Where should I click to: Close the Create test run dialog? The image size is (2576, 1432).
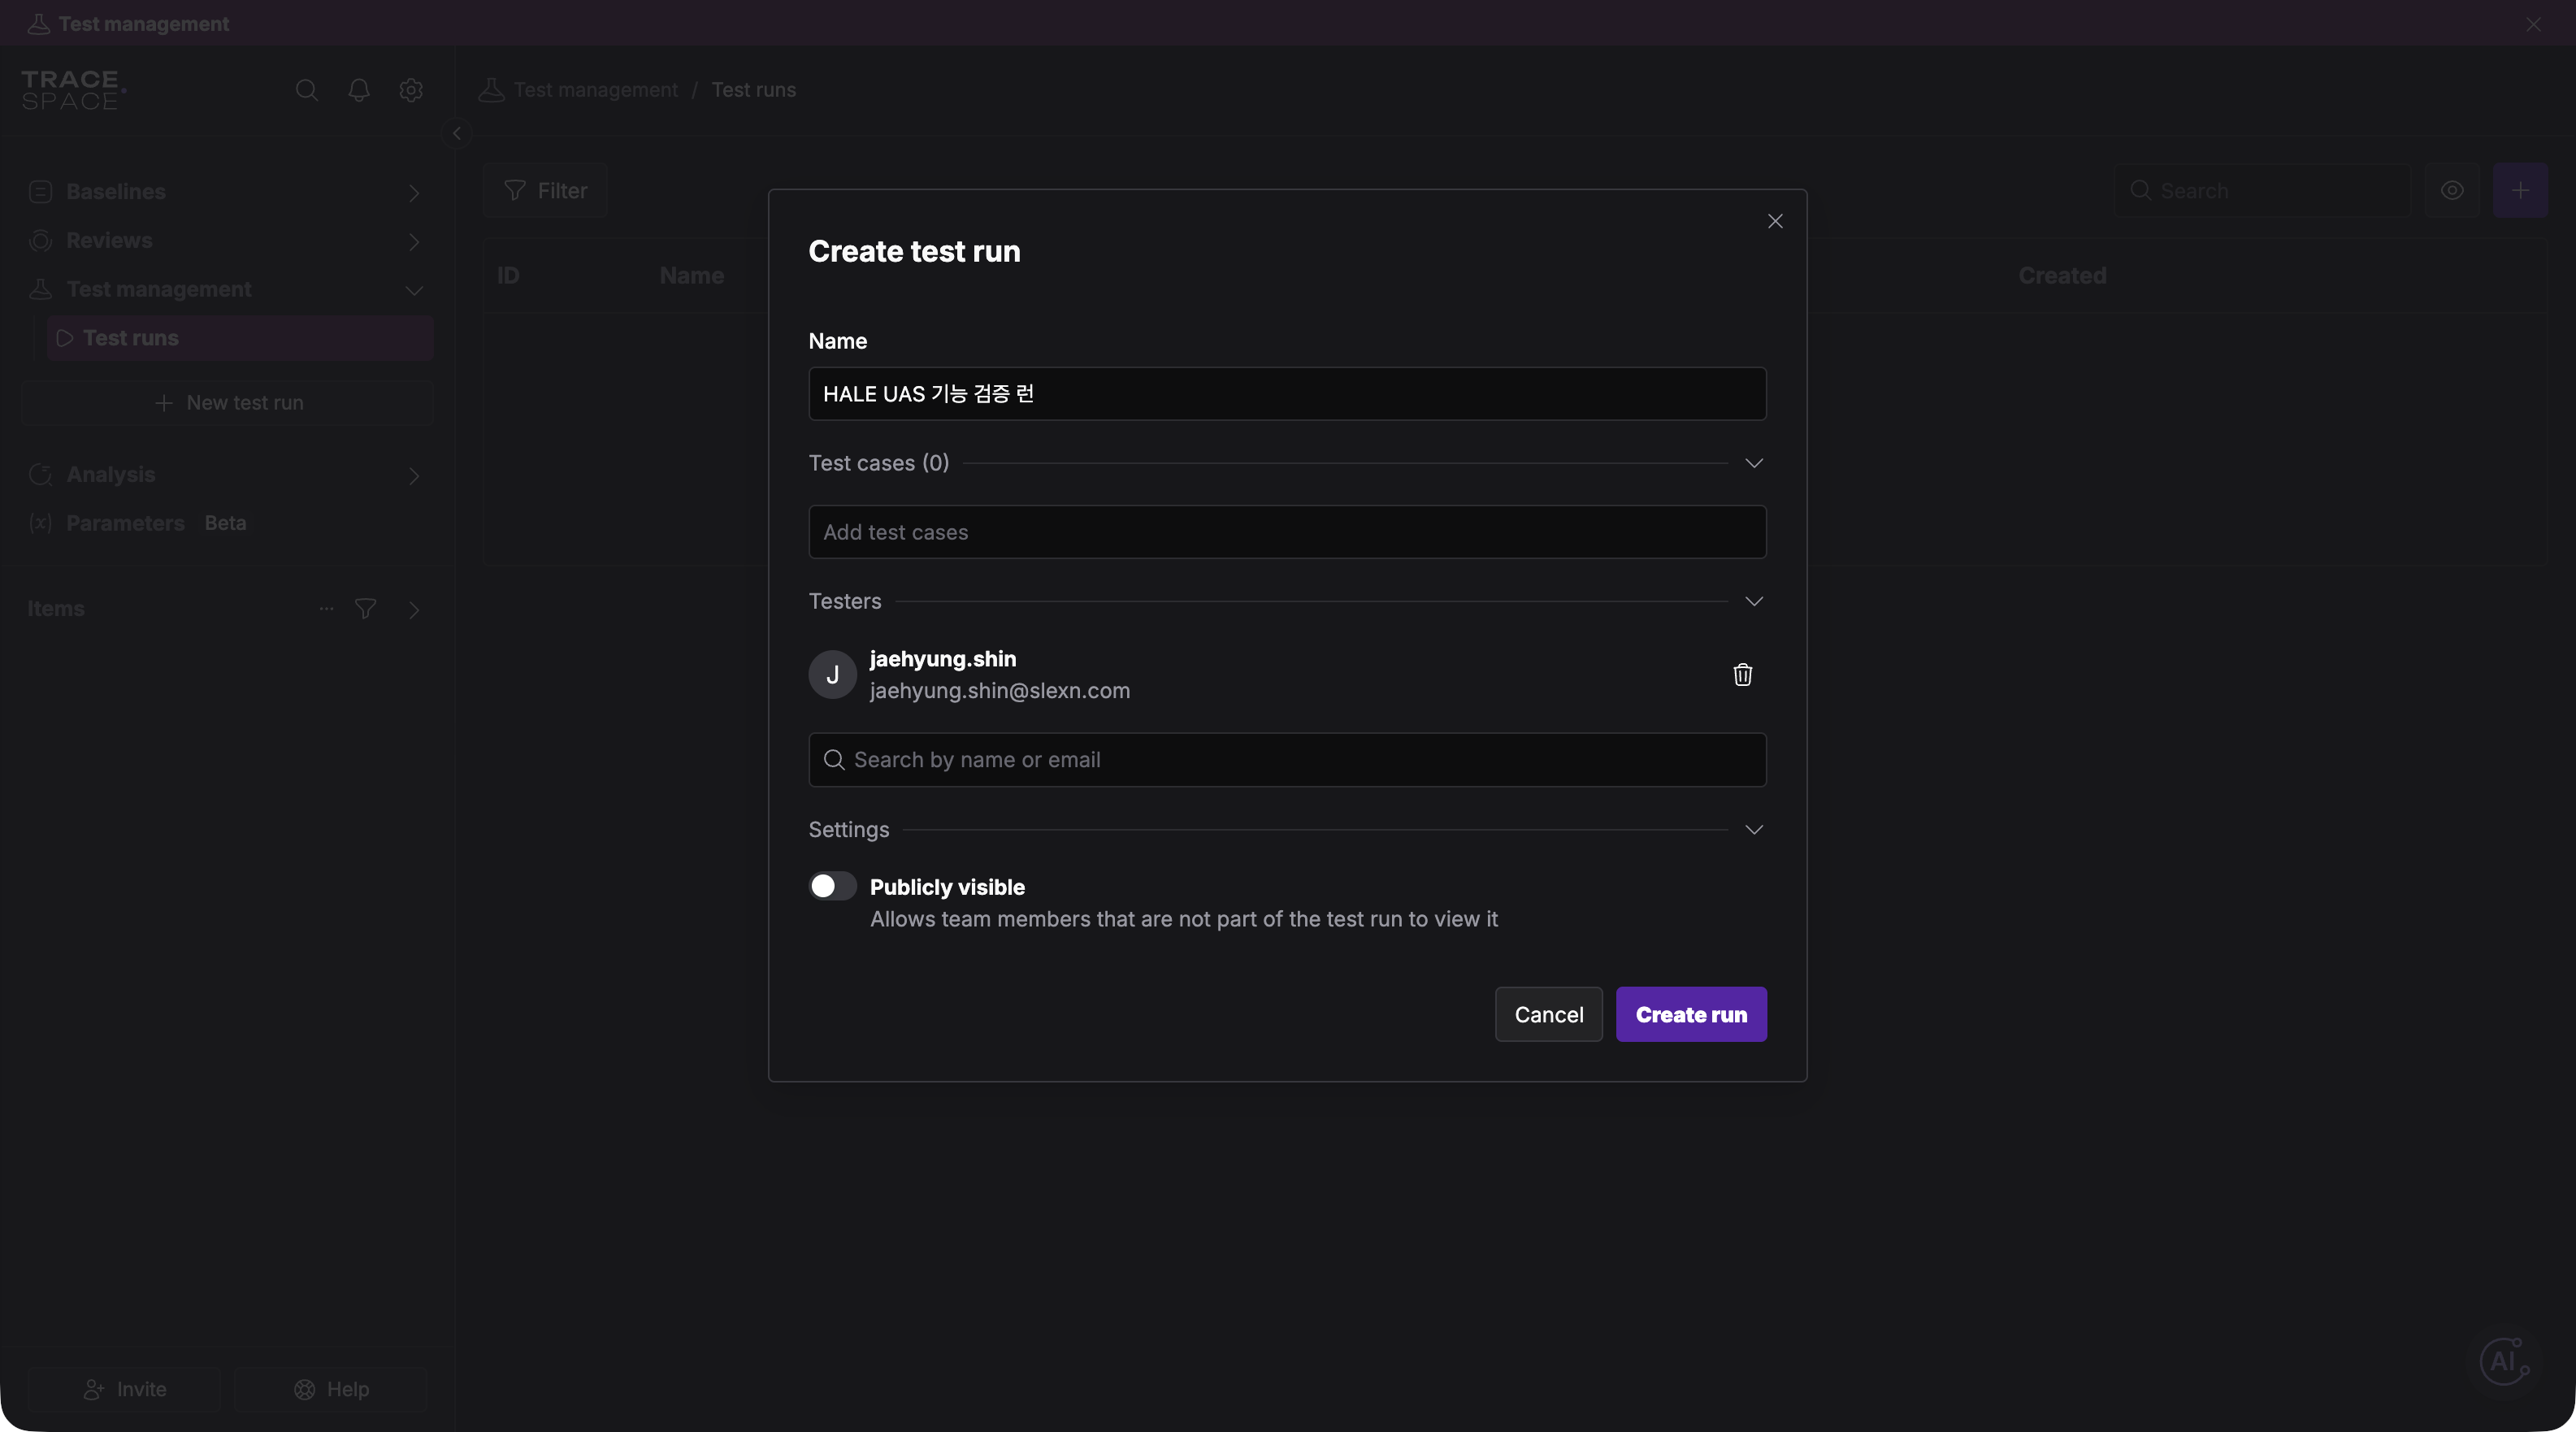coord(1775,221)
